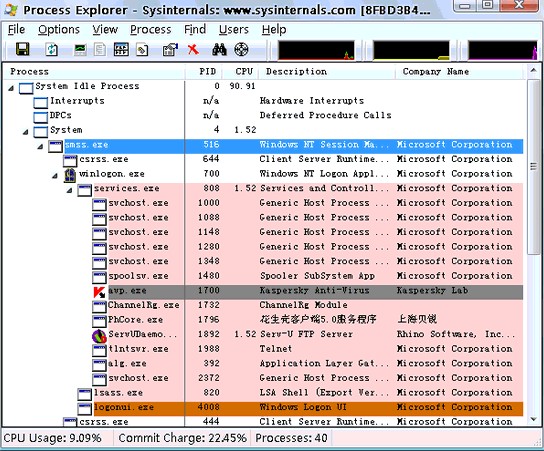Click the Process Explorer title bar icon
This screenshot has width=544, height=451.
(11, 10)
